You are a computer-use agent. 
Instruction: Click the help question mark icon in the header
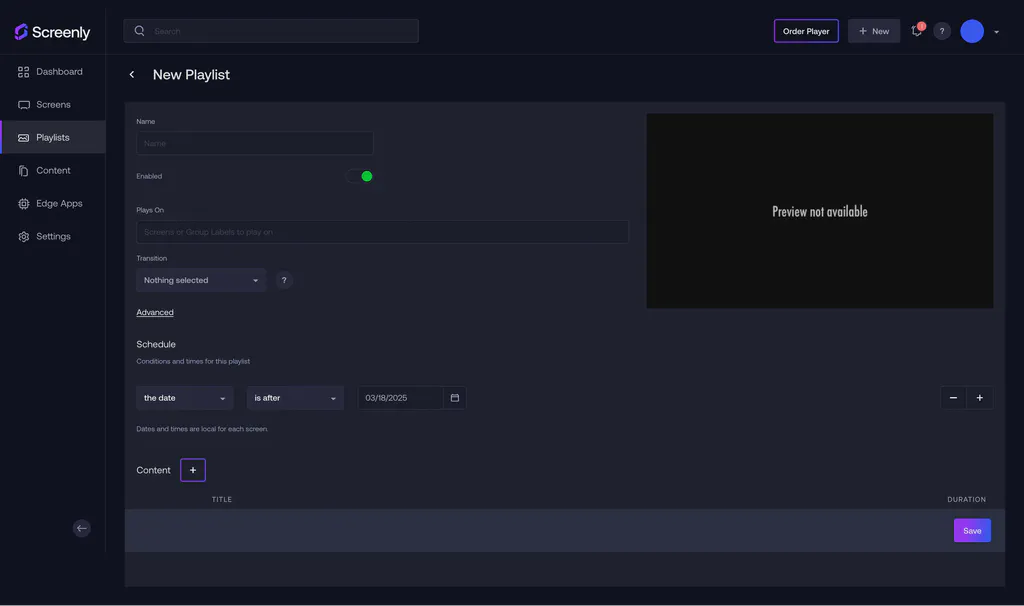click(x=941, y=31)
